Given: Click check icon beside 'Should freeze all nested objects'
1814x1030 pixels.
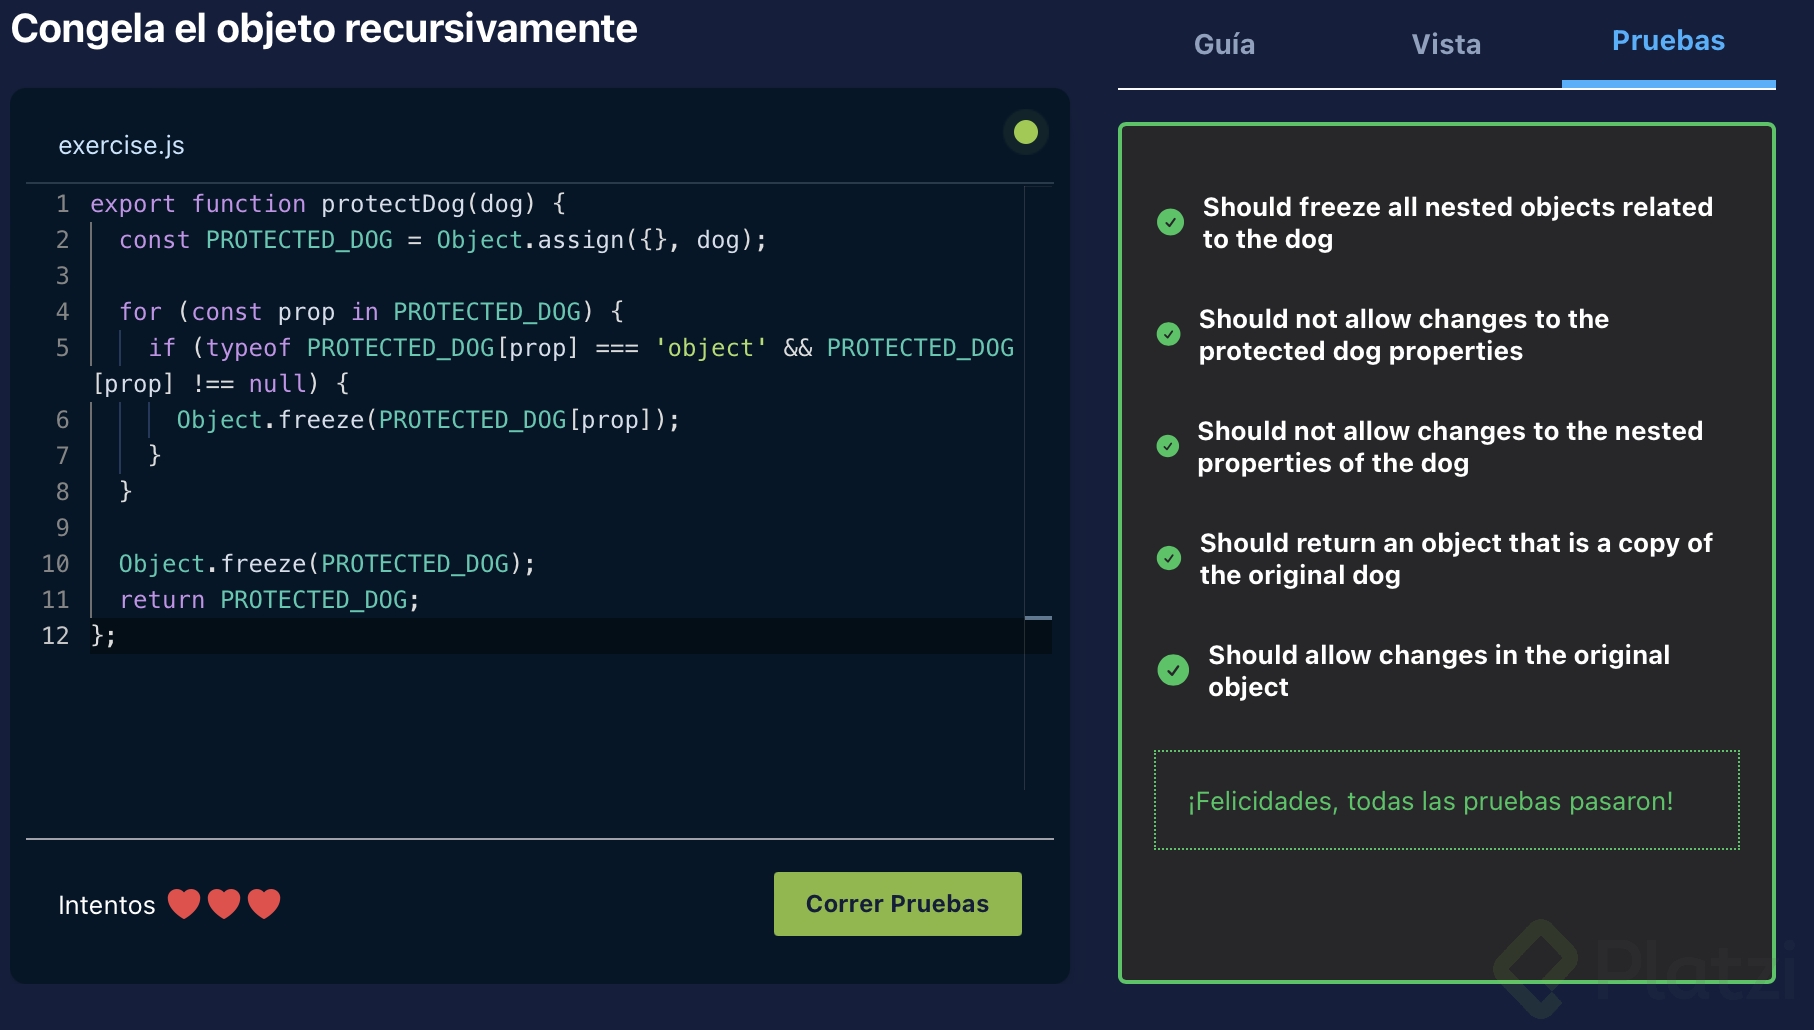Looking at the screenshot, I should tap(1170, 222).
